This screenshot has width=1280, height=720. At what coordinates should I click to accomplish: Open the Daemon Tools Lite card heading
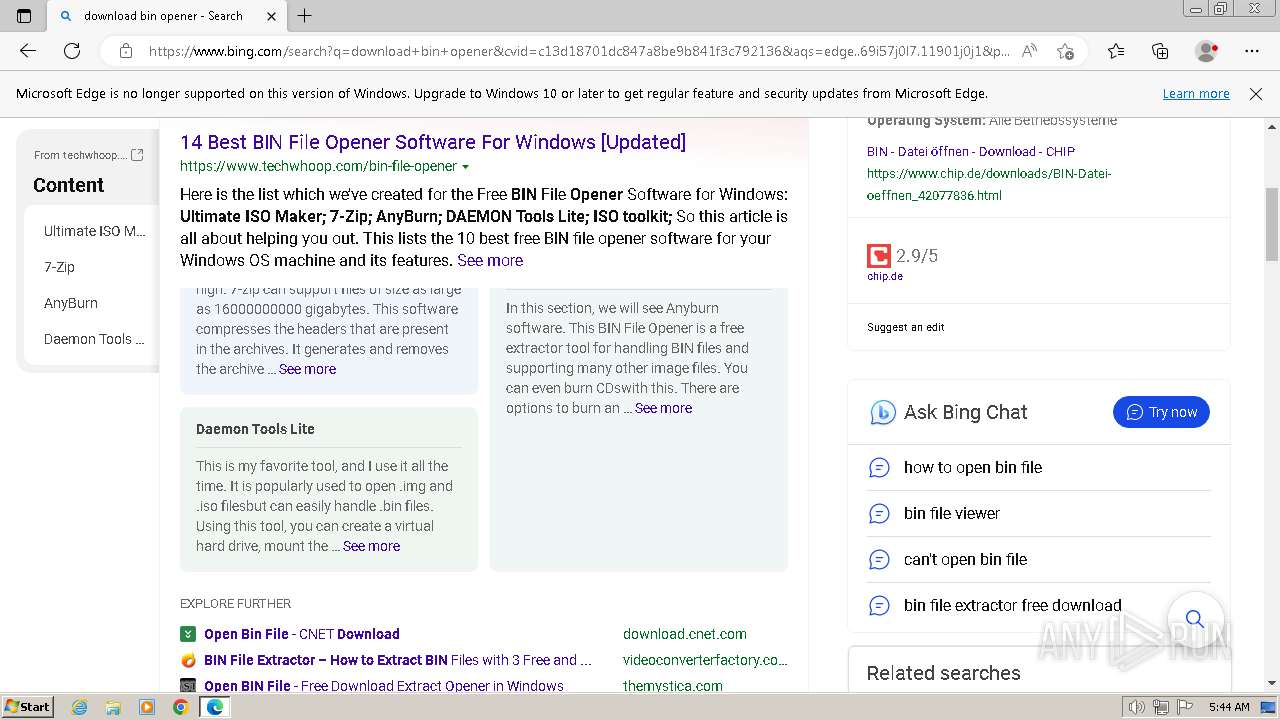tap(255, 429)
